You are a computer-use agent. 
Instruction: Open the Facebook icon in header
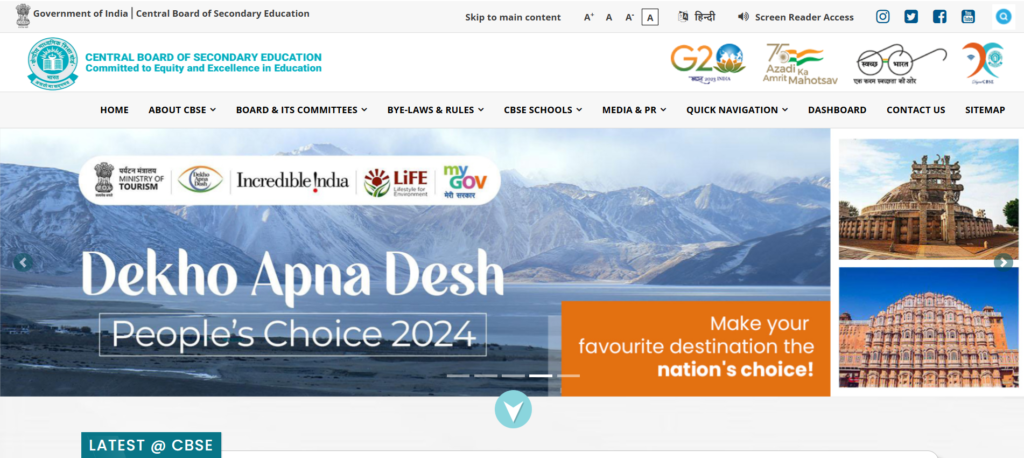[939, 17]
